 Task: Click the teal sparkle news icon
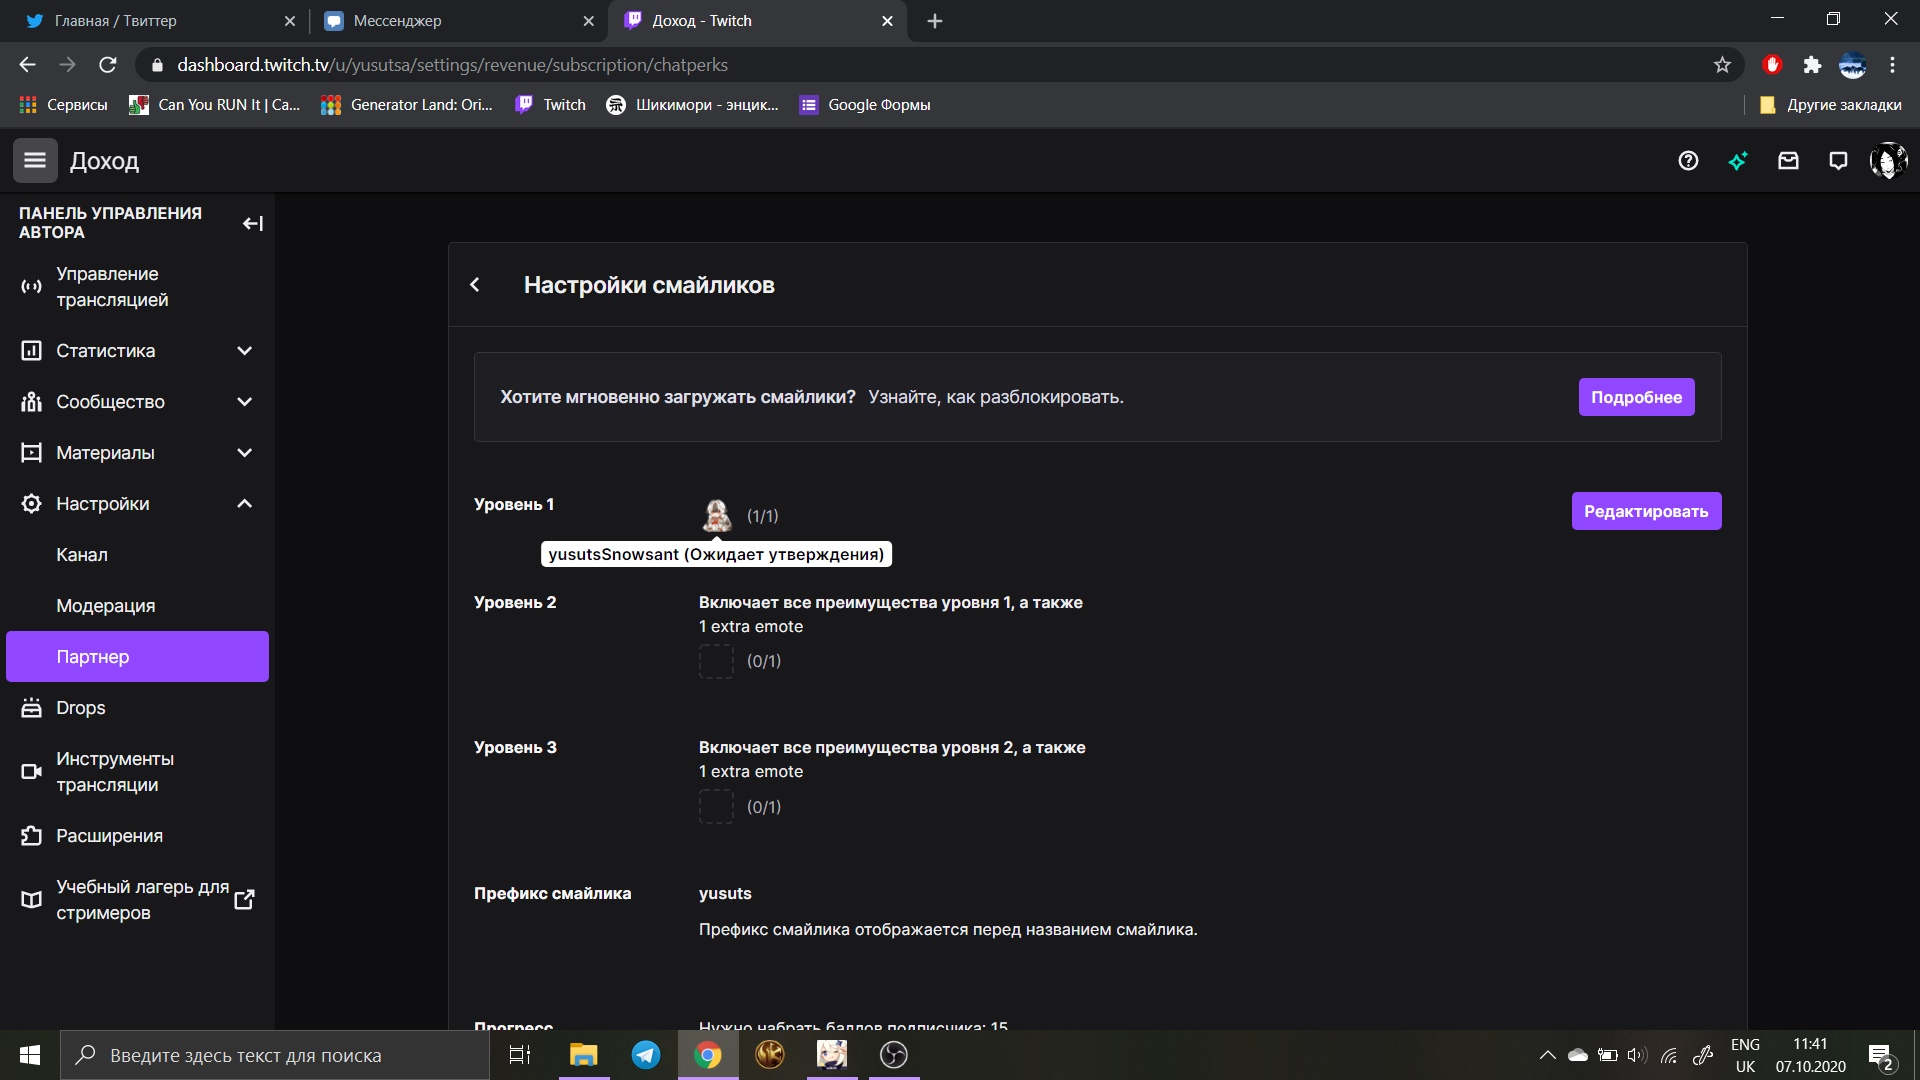click(1738, 161)
